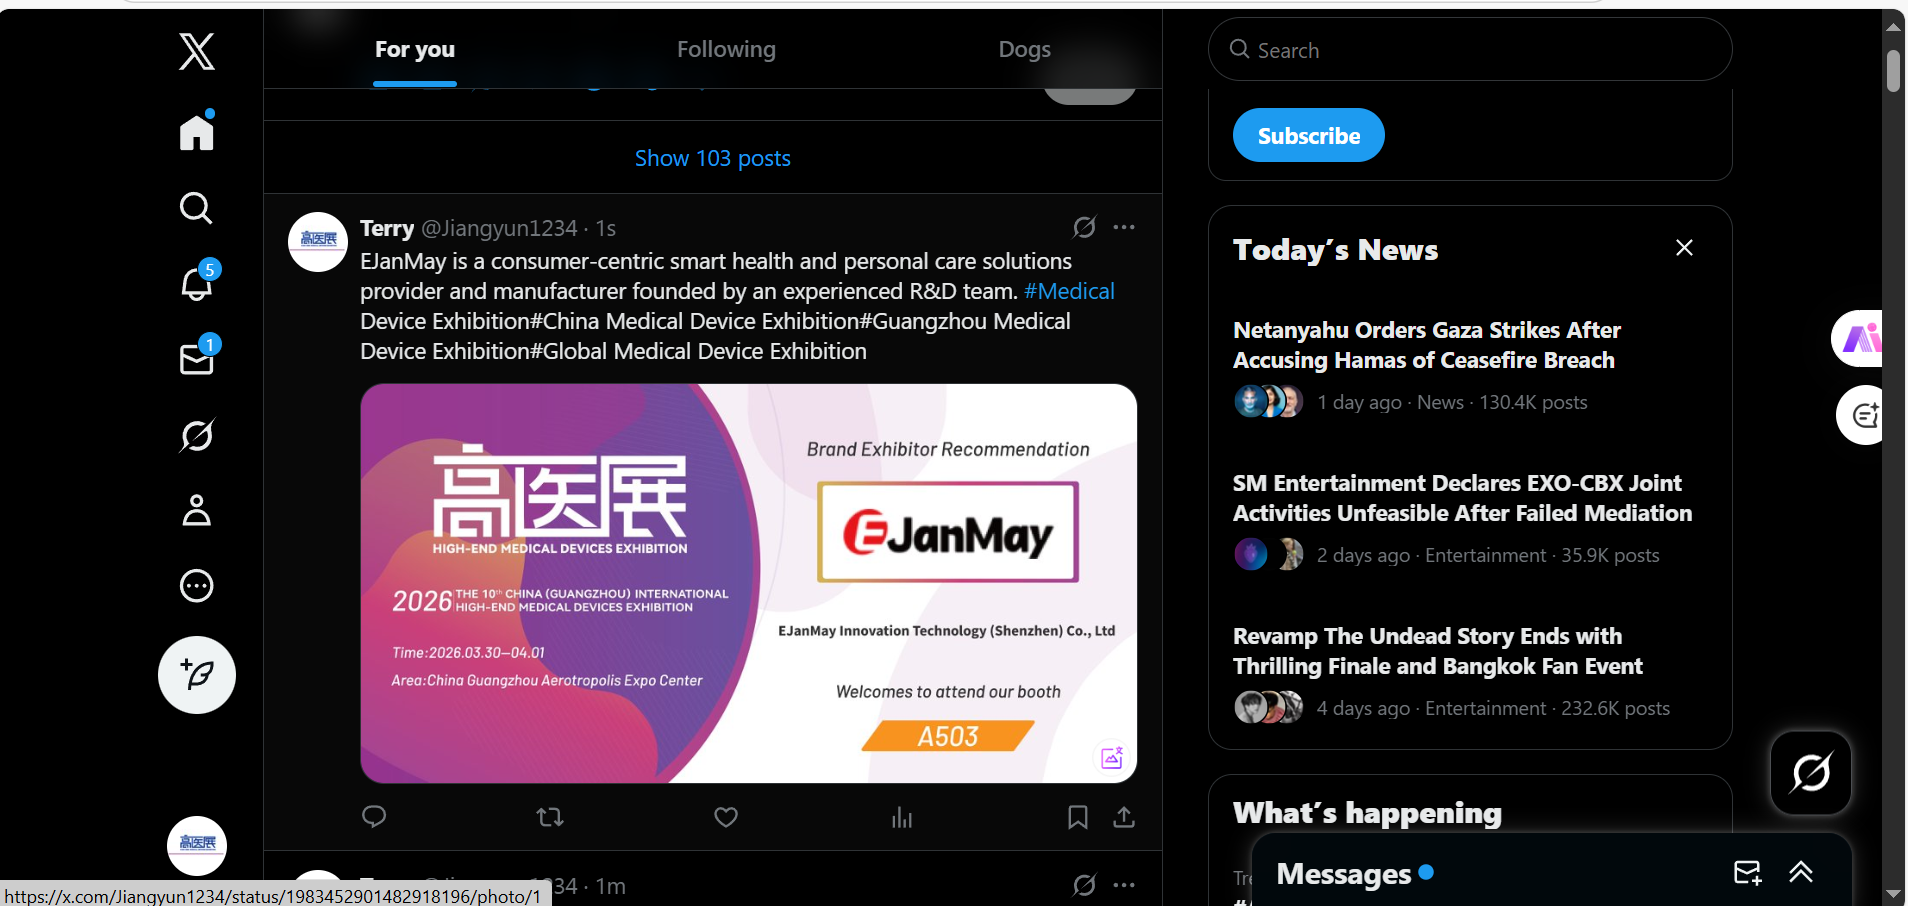Switch to the Dogs tab

coord(1024,49)
